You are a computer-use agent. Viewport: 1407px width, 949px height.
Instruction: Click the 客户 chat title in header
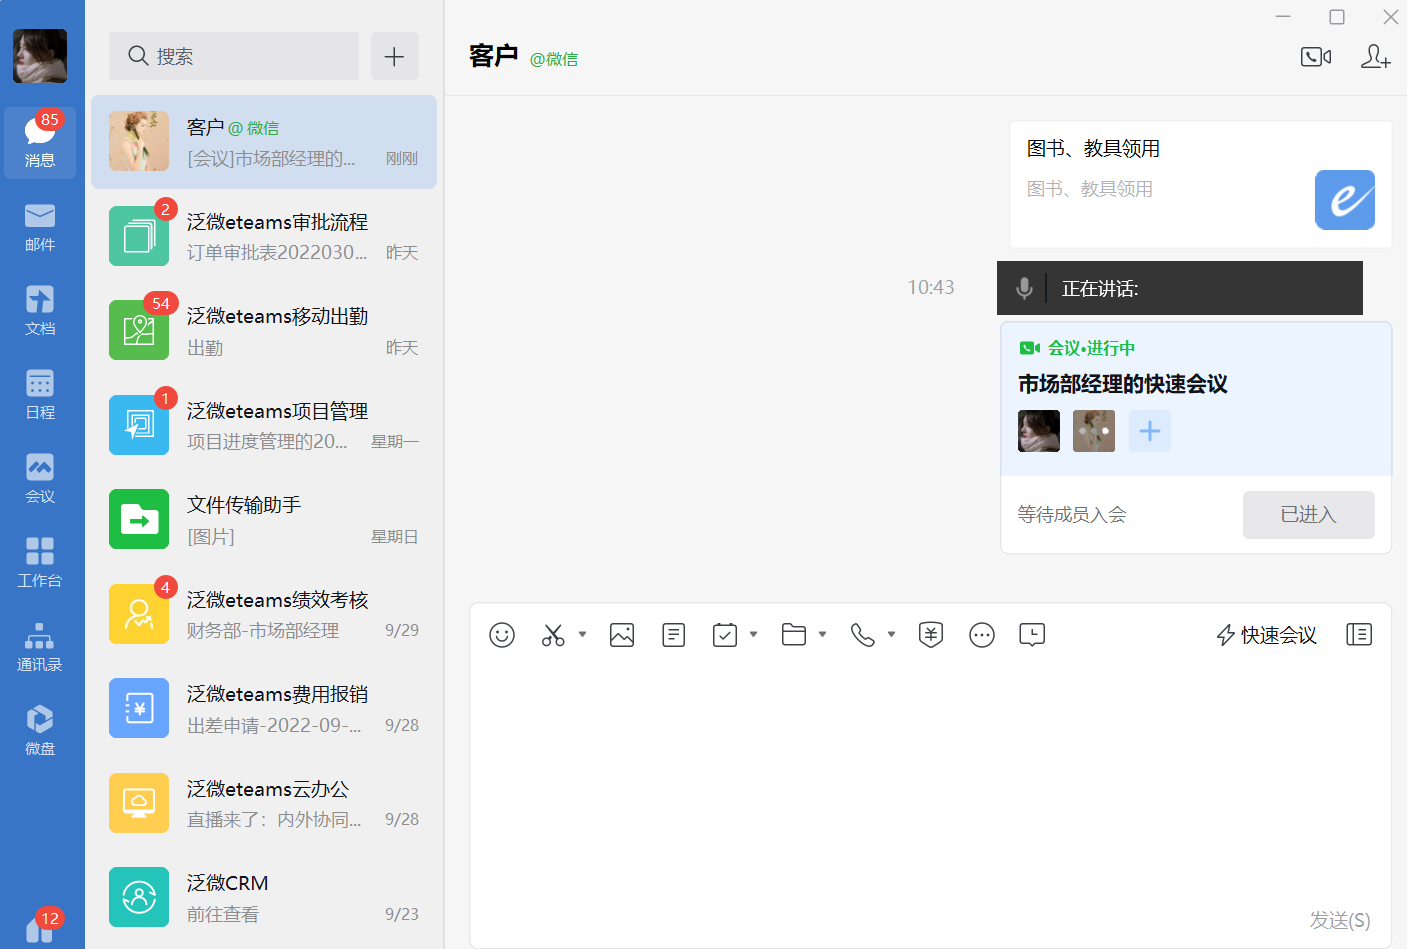[494, 56]
